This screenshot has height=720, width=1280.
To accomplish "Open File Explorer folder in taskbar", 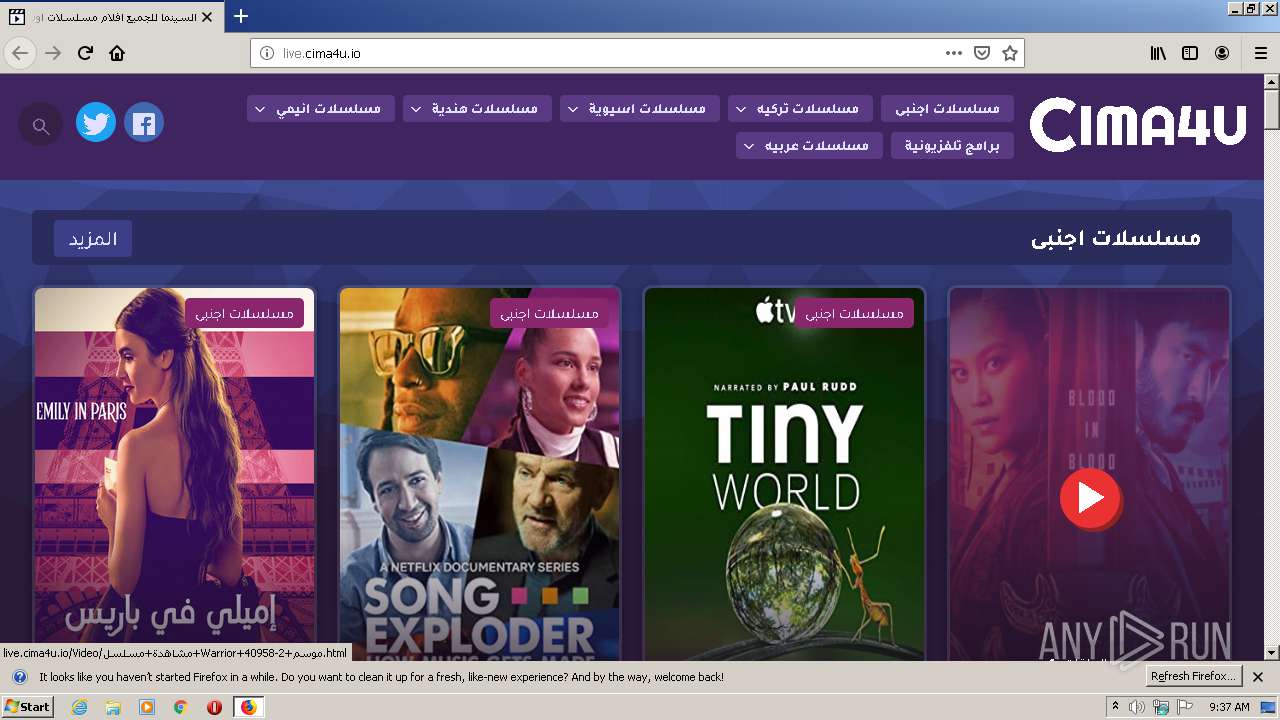I will [113, 707].
